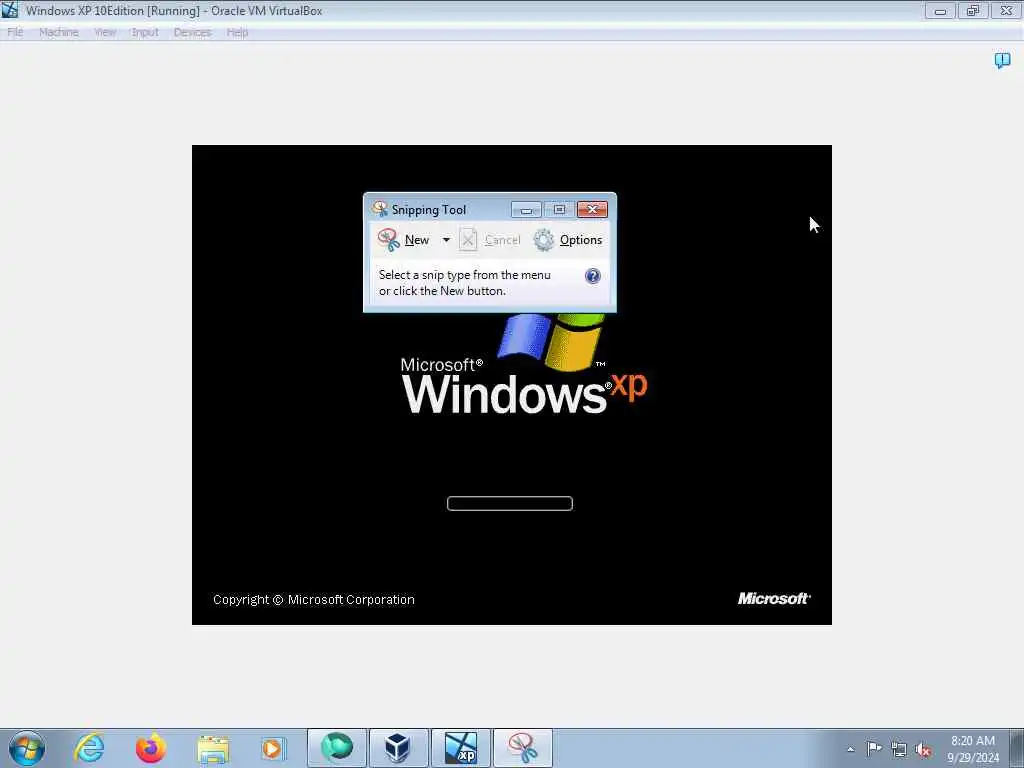This screenshot has height=768, width=1024.
Task: Show hidden system tray icons
Action: click(x=850, y=749)
